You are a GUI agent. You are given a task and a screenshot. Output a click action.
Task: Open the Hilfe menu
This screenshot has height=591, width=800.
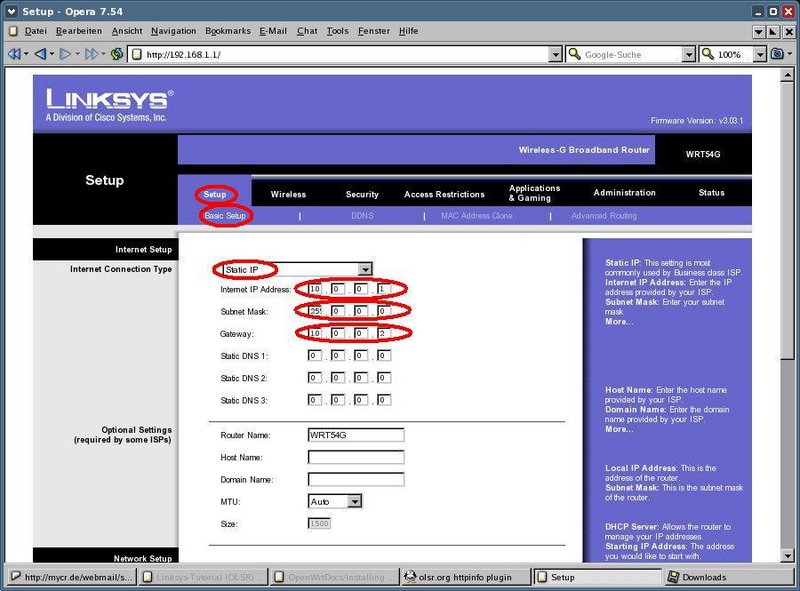(x=409, y=31)
